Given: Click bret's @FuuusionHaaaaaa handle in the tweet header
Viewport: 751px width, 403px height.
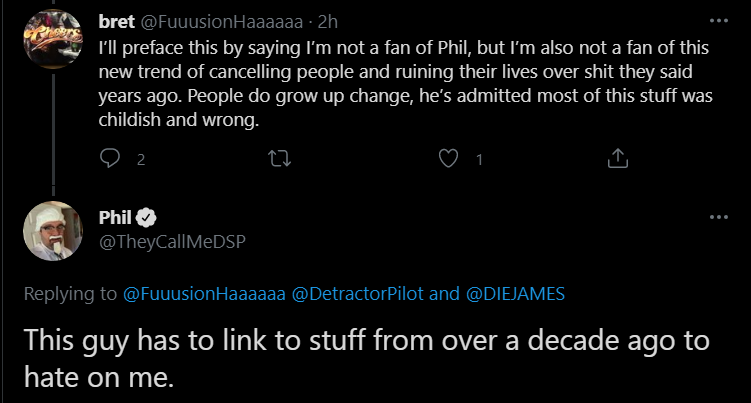Looking at the screenshot, I should click(221, 22).
